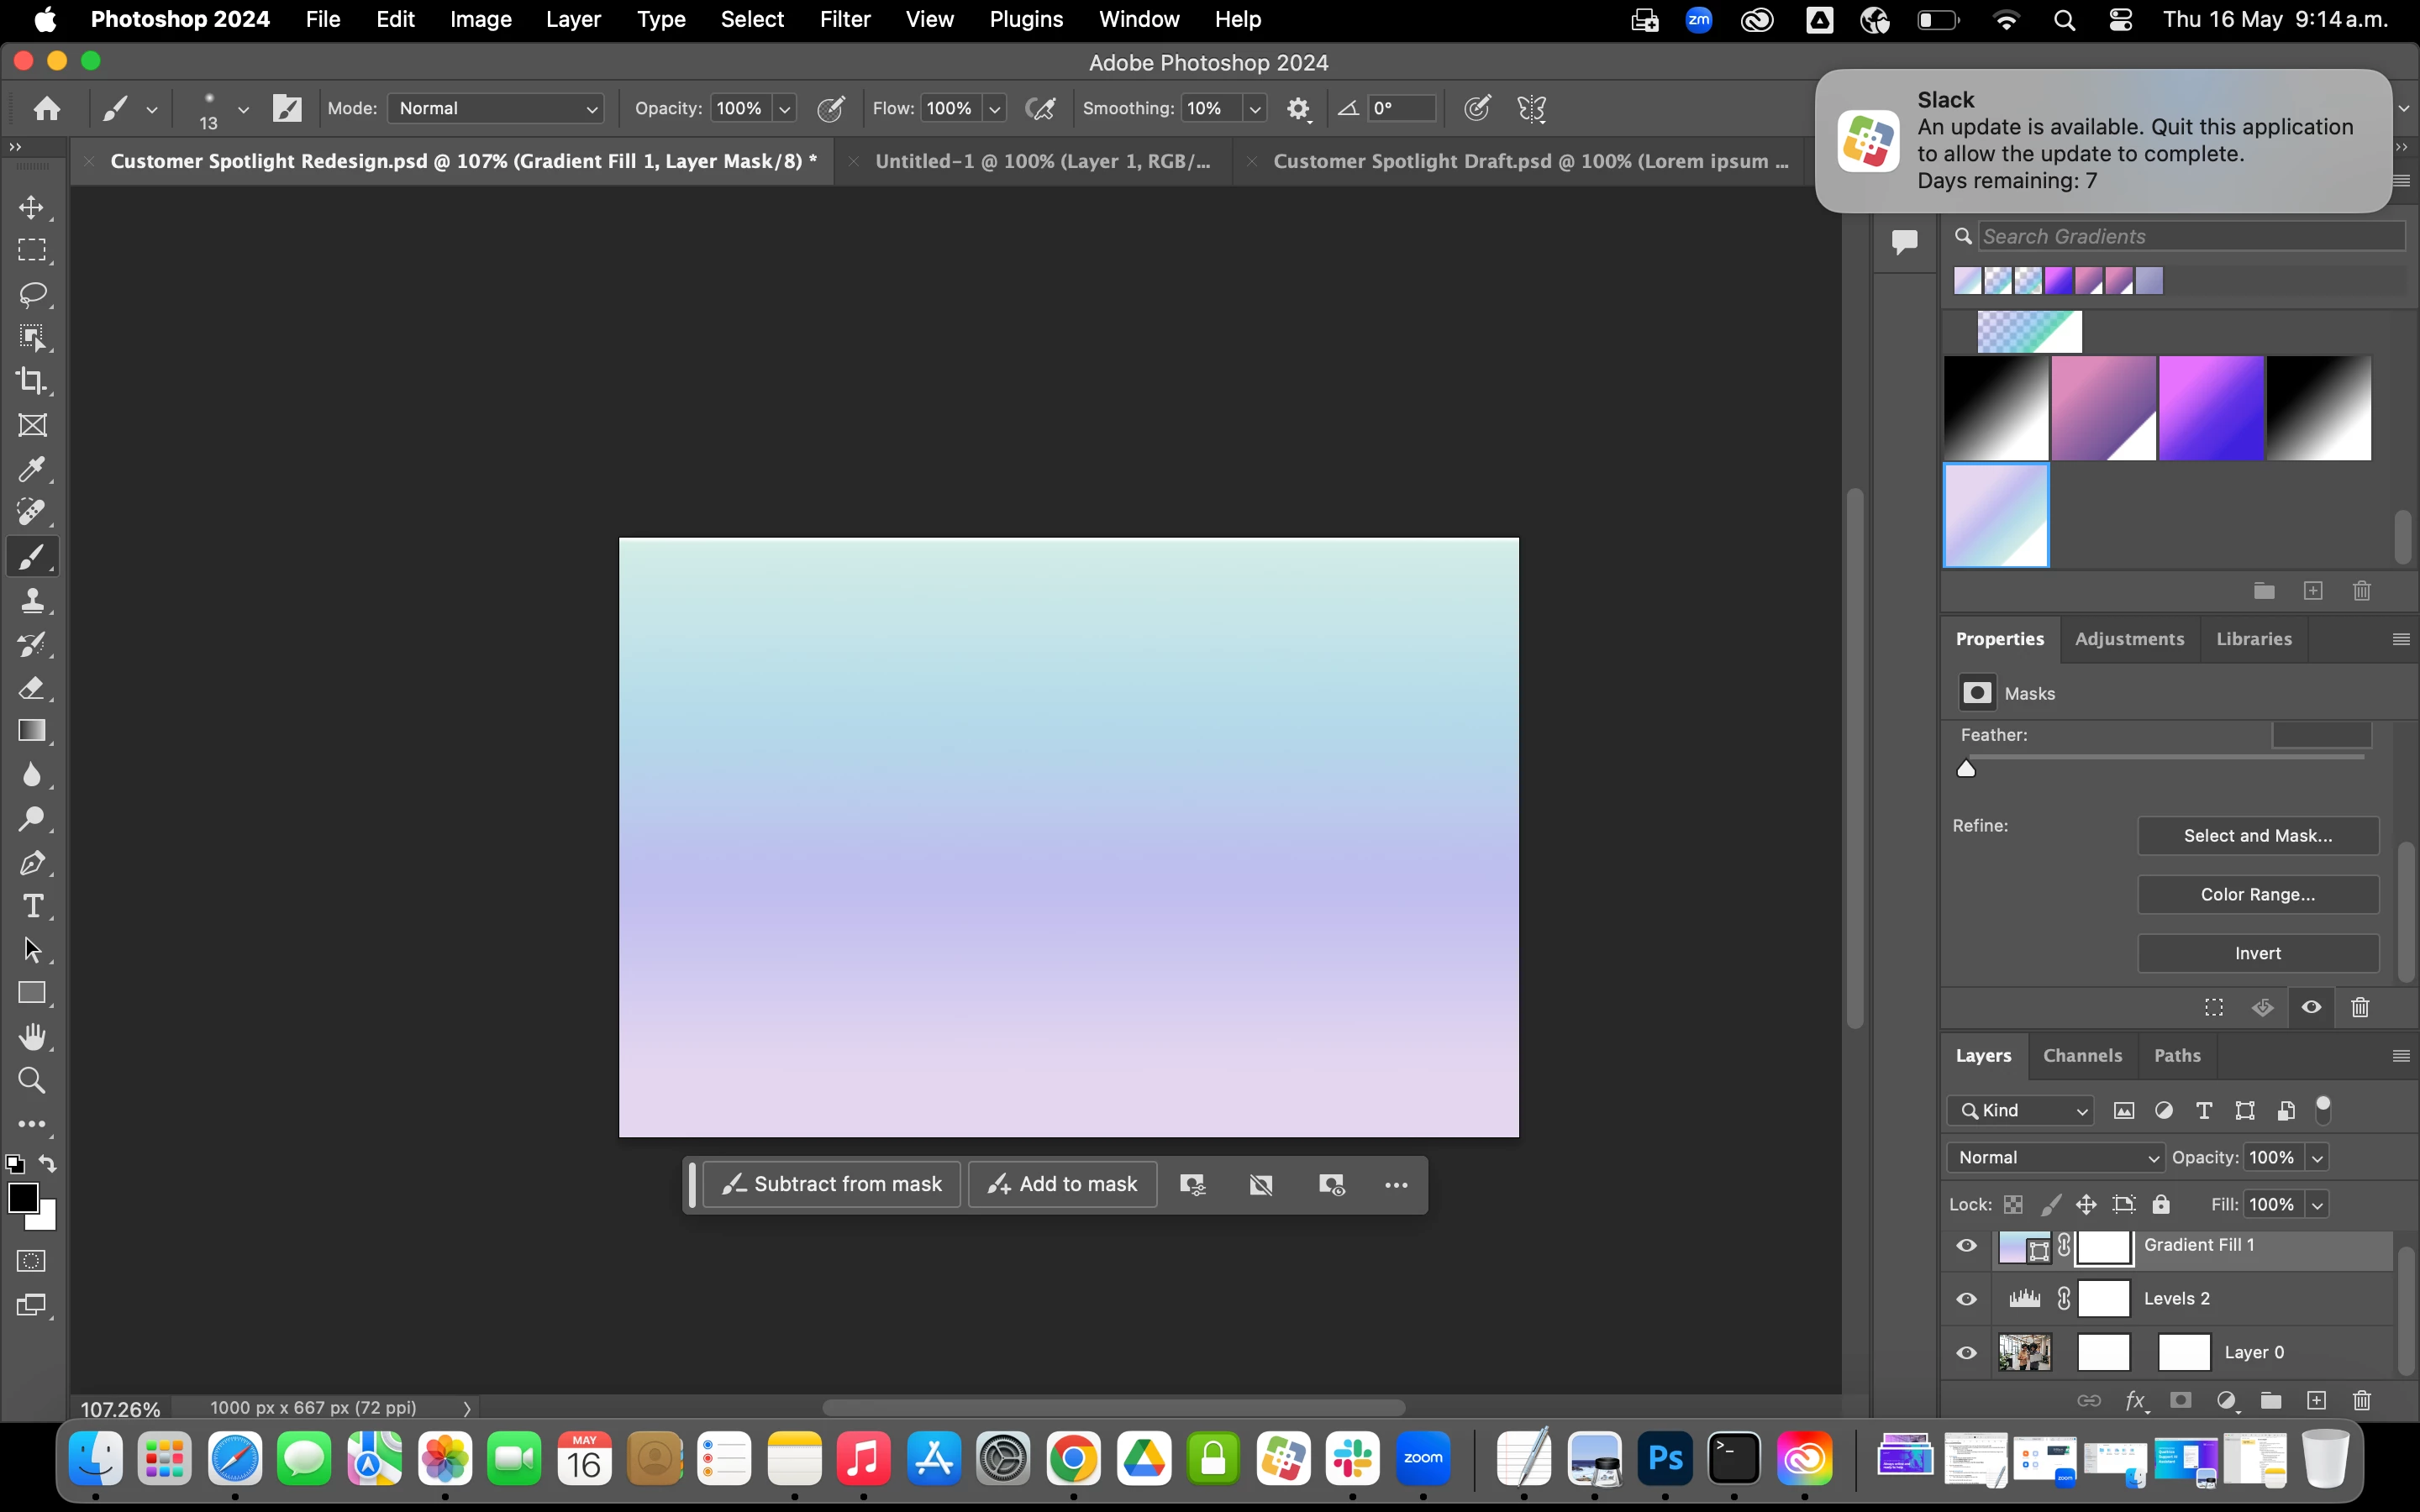The height and width of the screenshot is (1512, 2420).
Task: Click Subtract from mask button
Action: [832, 1184]
